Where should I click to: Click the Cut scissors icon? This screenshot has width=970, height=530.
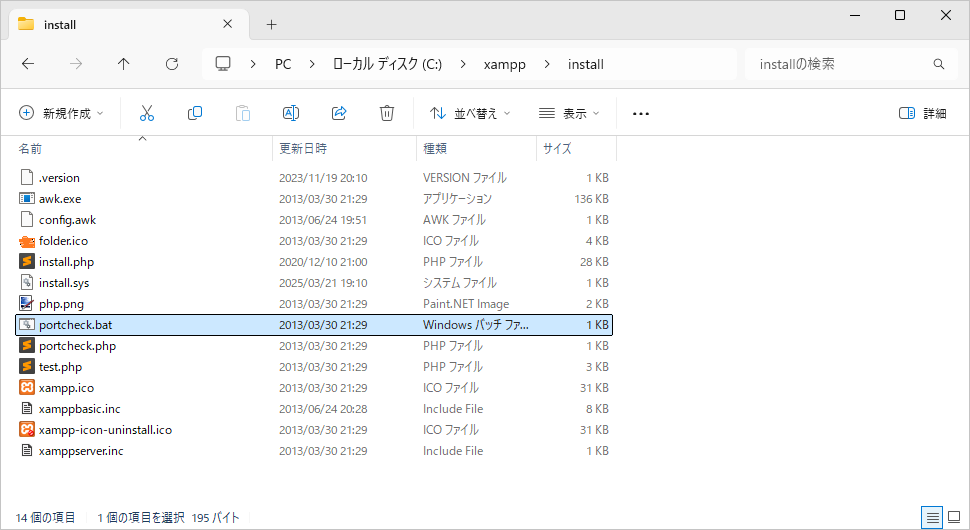point(147,113)
